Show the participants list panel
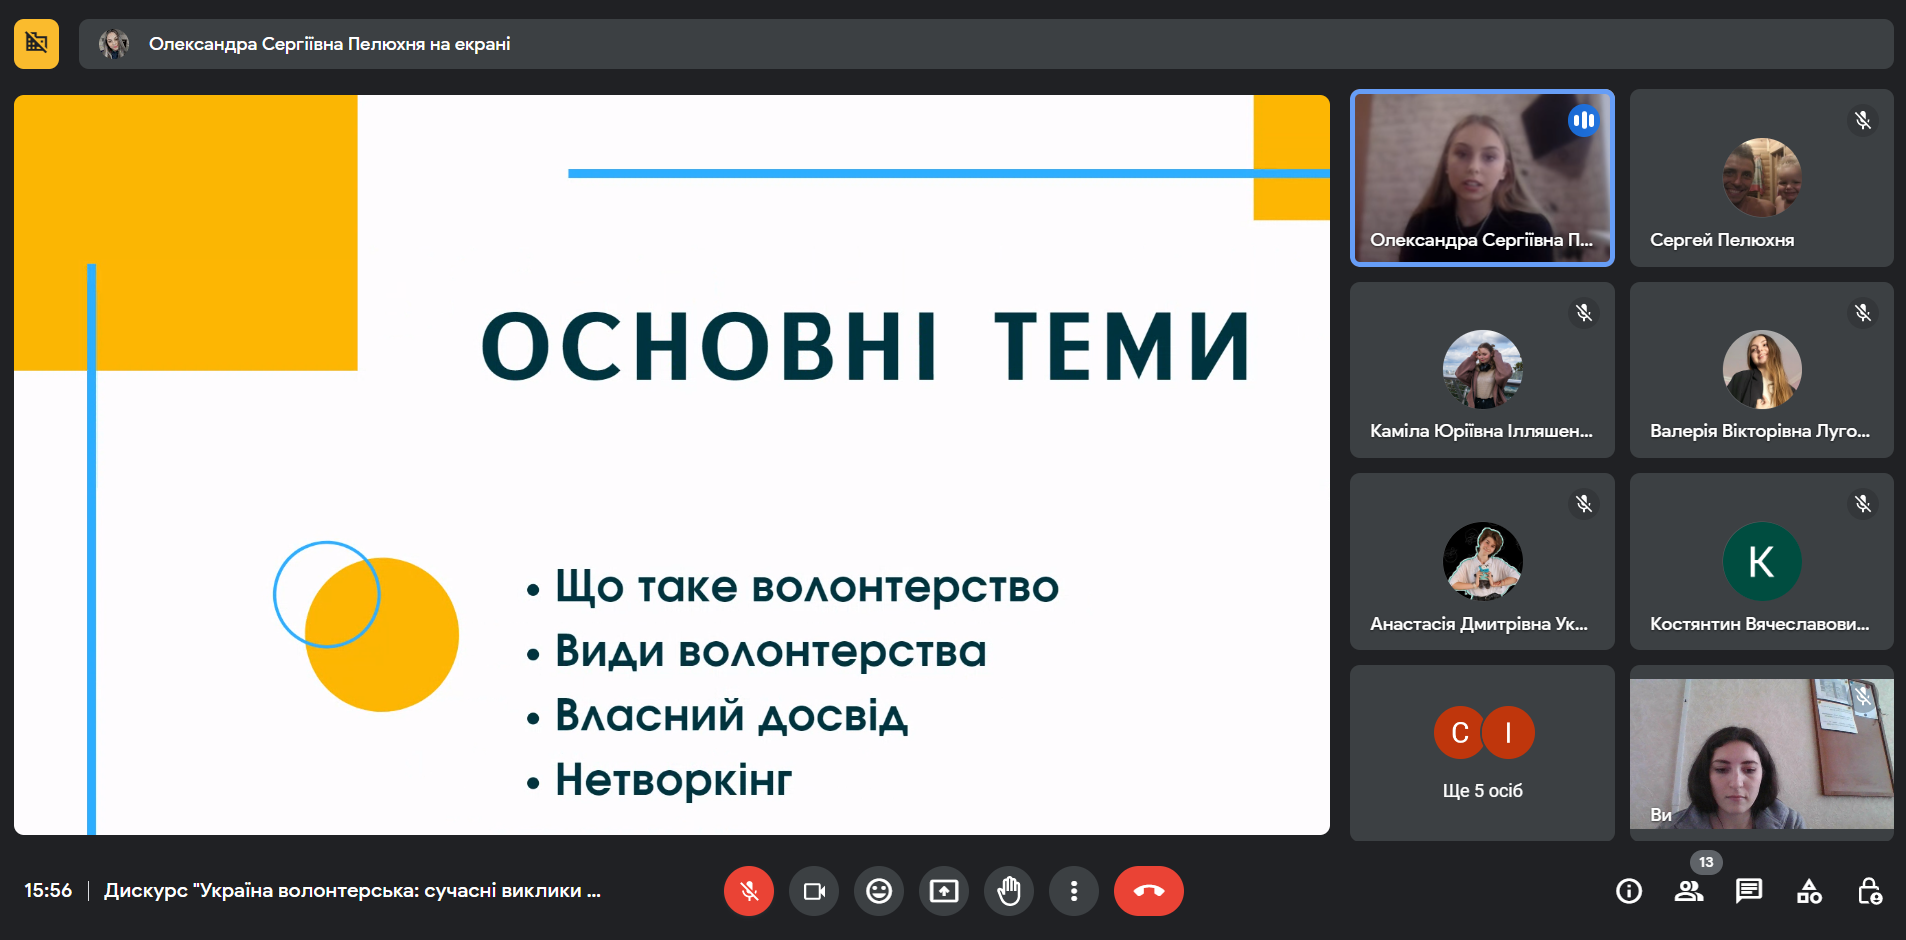This screenshot has height=940, width=1906. click(x=1689, y=891)
